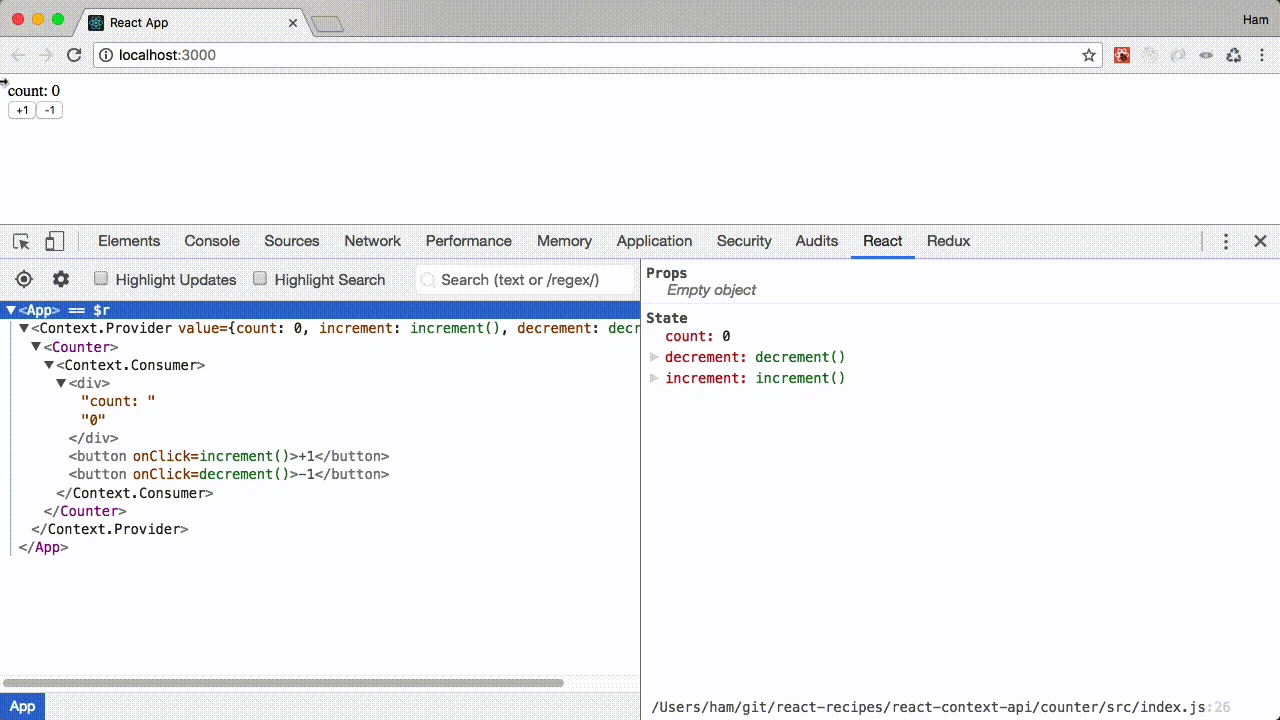The width and height of the screenshot is (1280, 720).
Task: Select the decrement button element in the tree
Action: click(229, 474)
